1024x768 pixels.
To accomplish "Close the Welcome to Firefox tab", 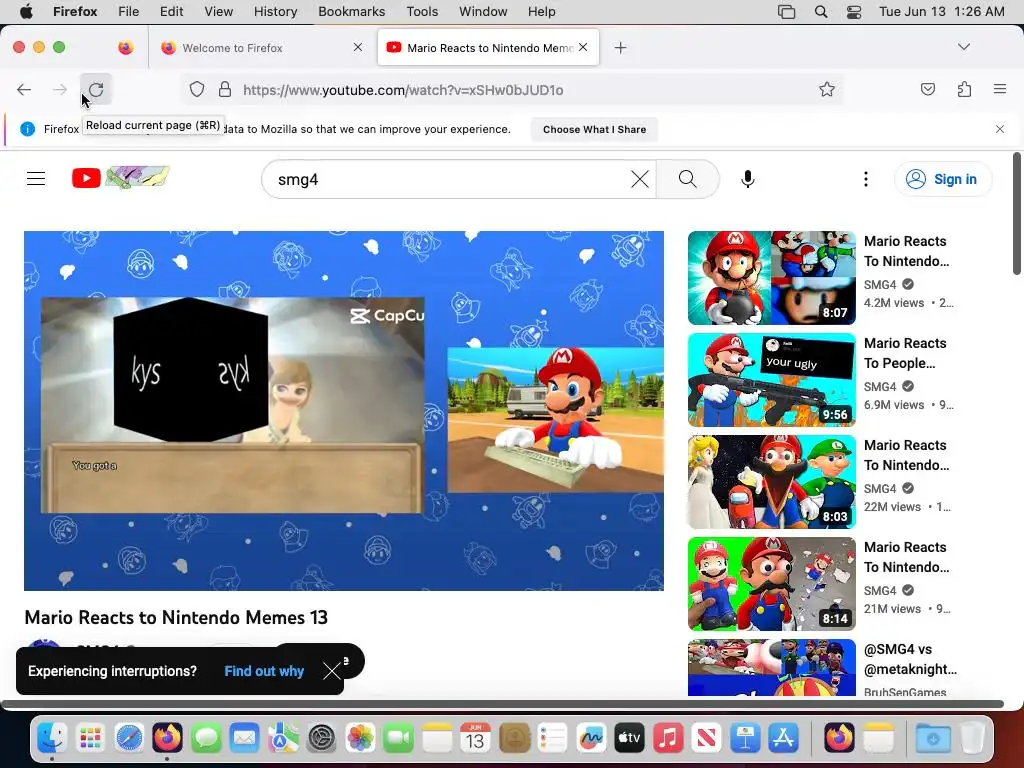I will pos(358,47).
